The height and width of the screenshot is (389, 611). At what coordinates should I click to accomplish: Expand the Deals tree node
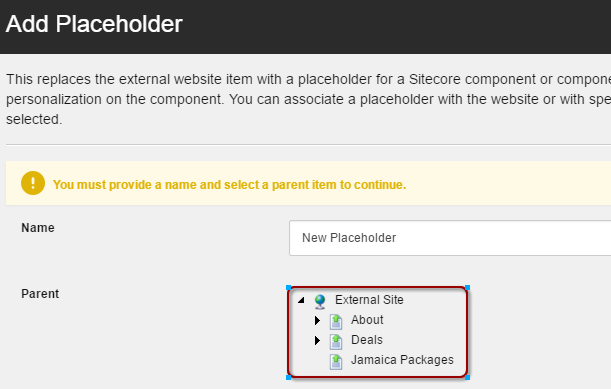(x=317, y=340)
